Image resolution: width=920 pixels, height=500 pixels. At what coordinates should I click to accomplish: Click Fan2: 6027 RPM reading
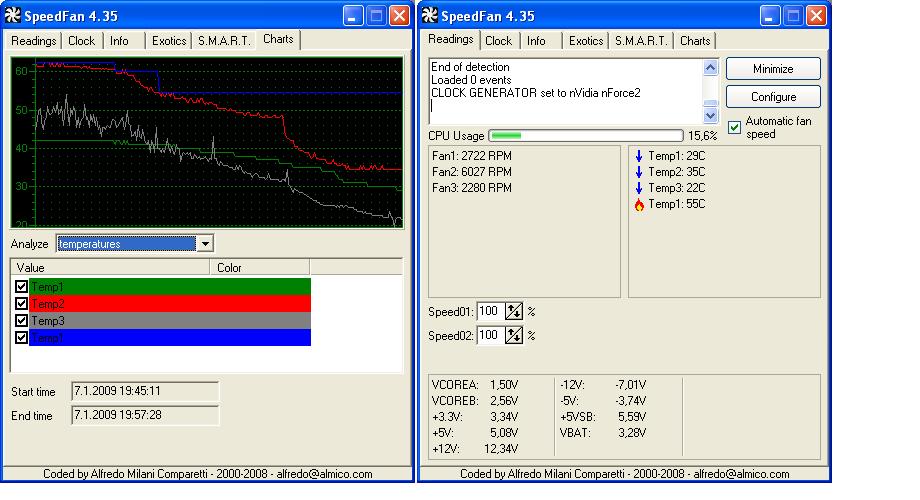[472, 172]
